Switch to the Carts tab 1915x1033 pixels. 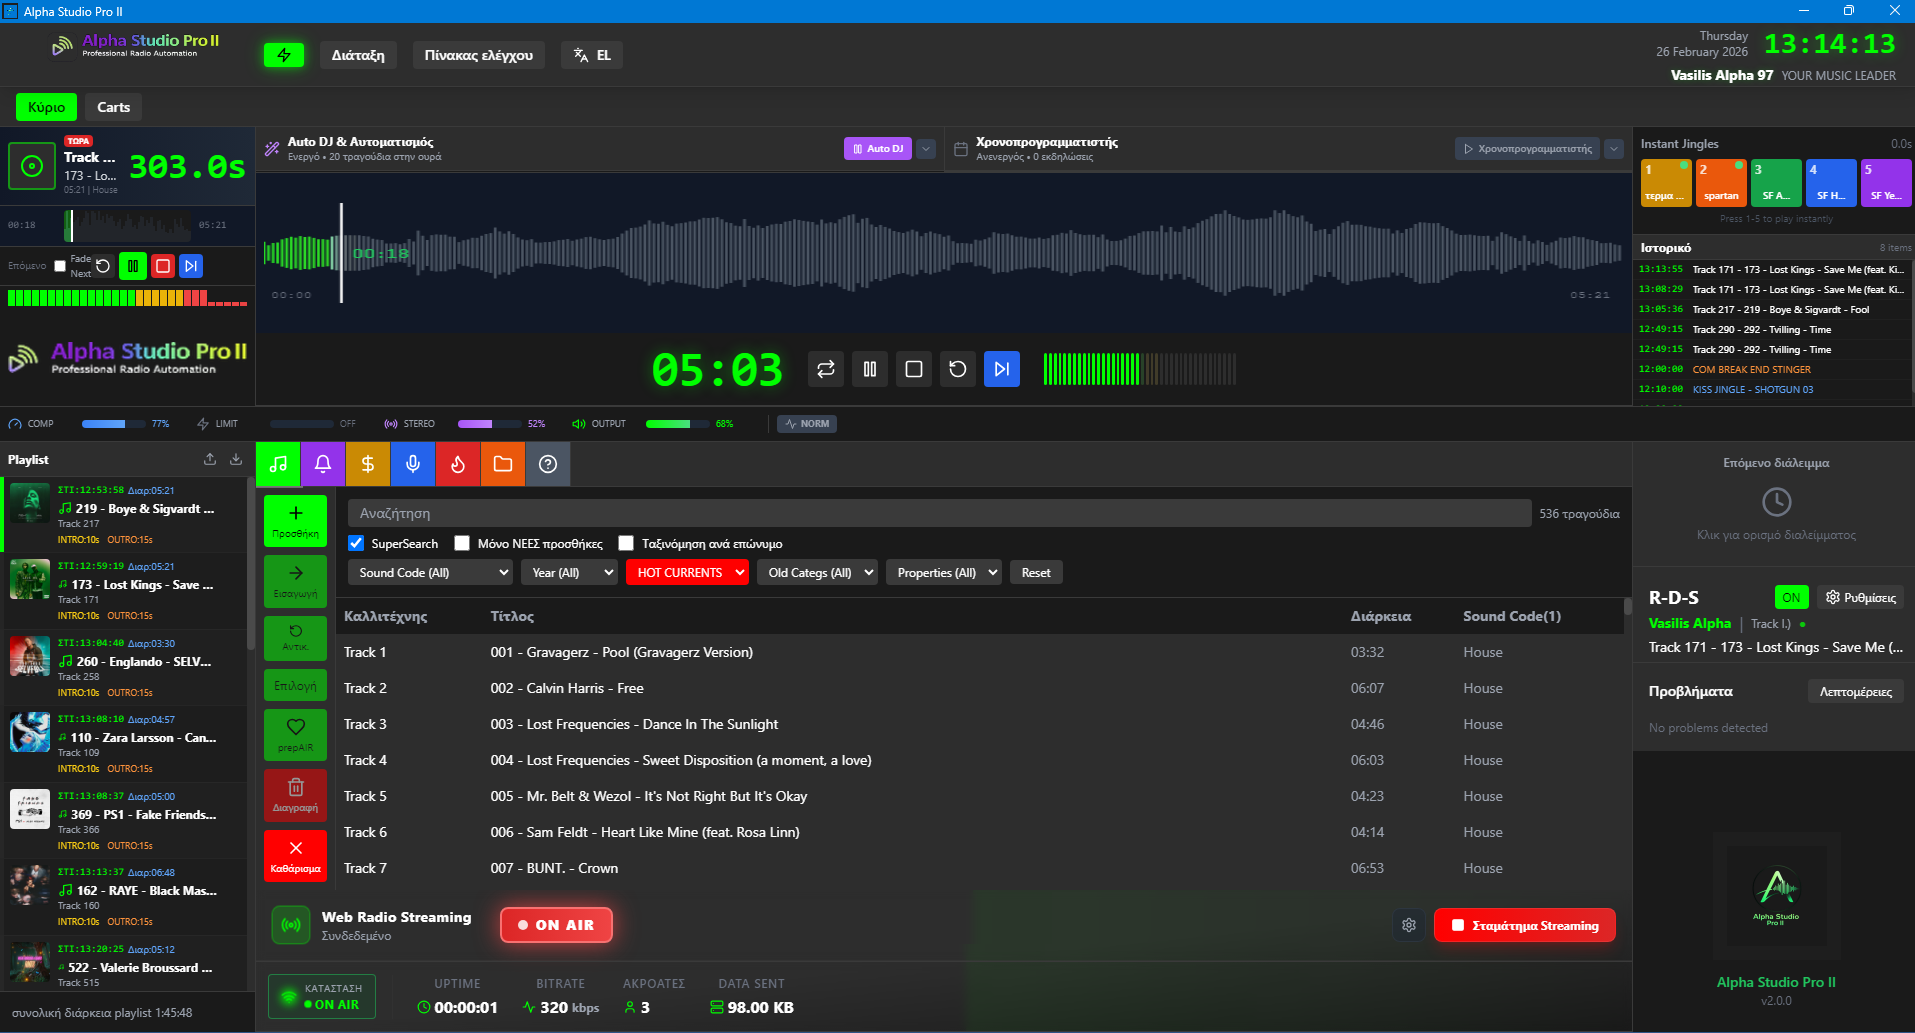point(112,107)
